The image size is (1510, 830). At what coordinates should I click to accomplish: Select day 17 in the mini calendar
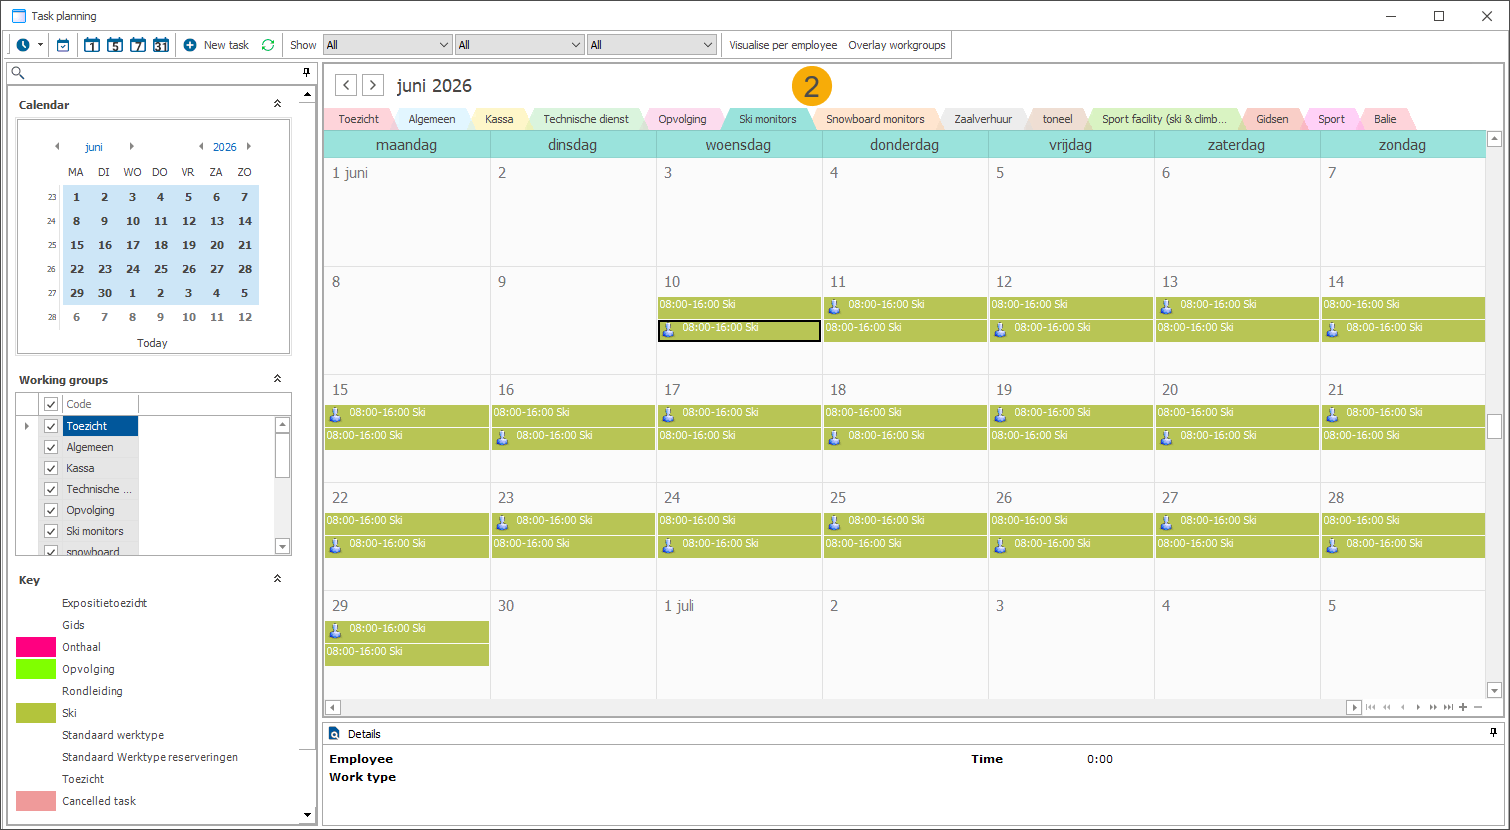[133, 245]
